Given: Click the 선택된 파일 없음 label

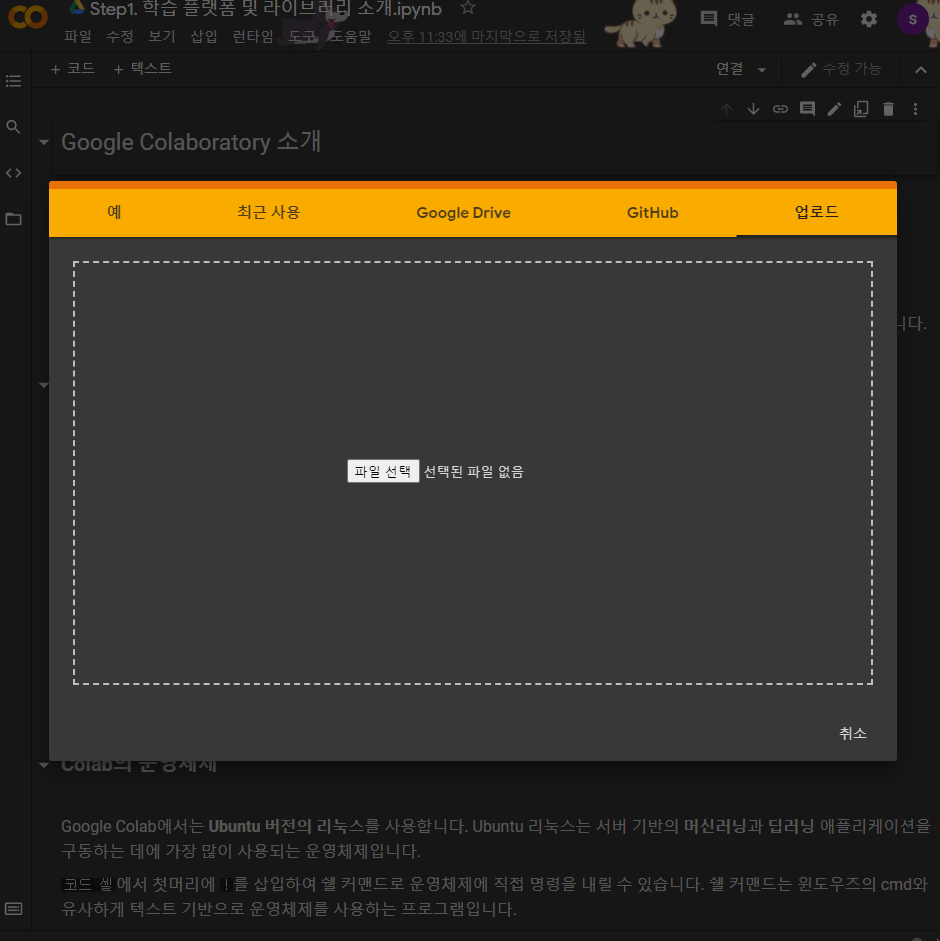Looking at the screenshot, I should (474, 472).
